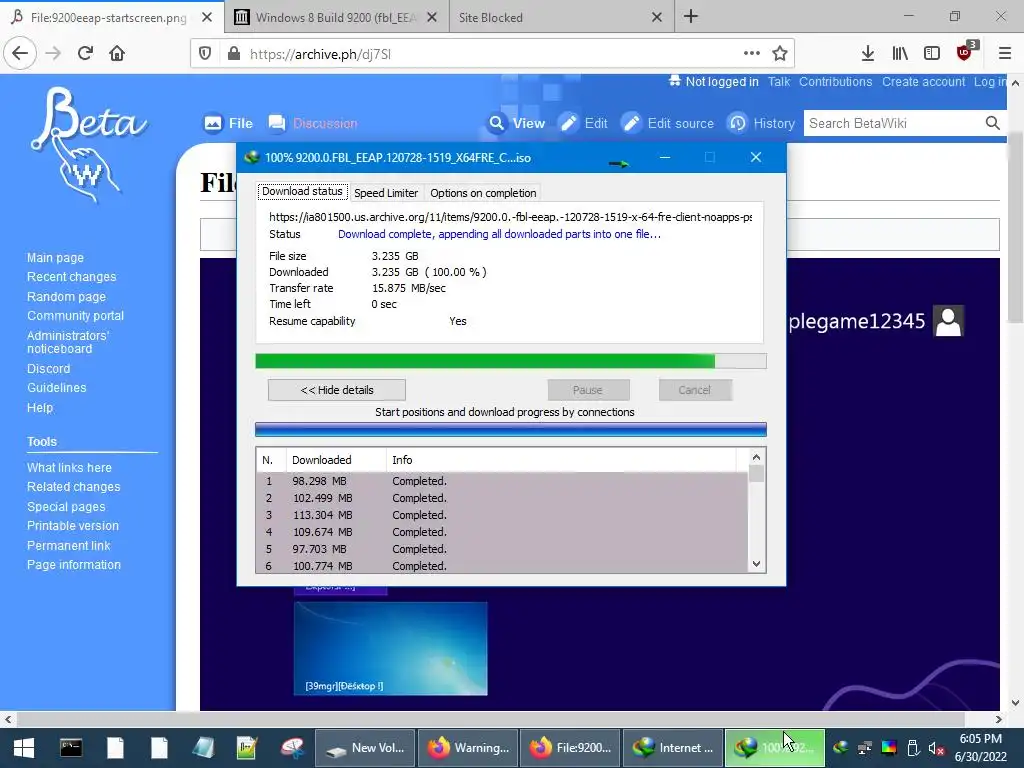The width and height of the screenshot is (1024, 768).
Task: Click the network tray icon
Action: click(x=865, y=748)
